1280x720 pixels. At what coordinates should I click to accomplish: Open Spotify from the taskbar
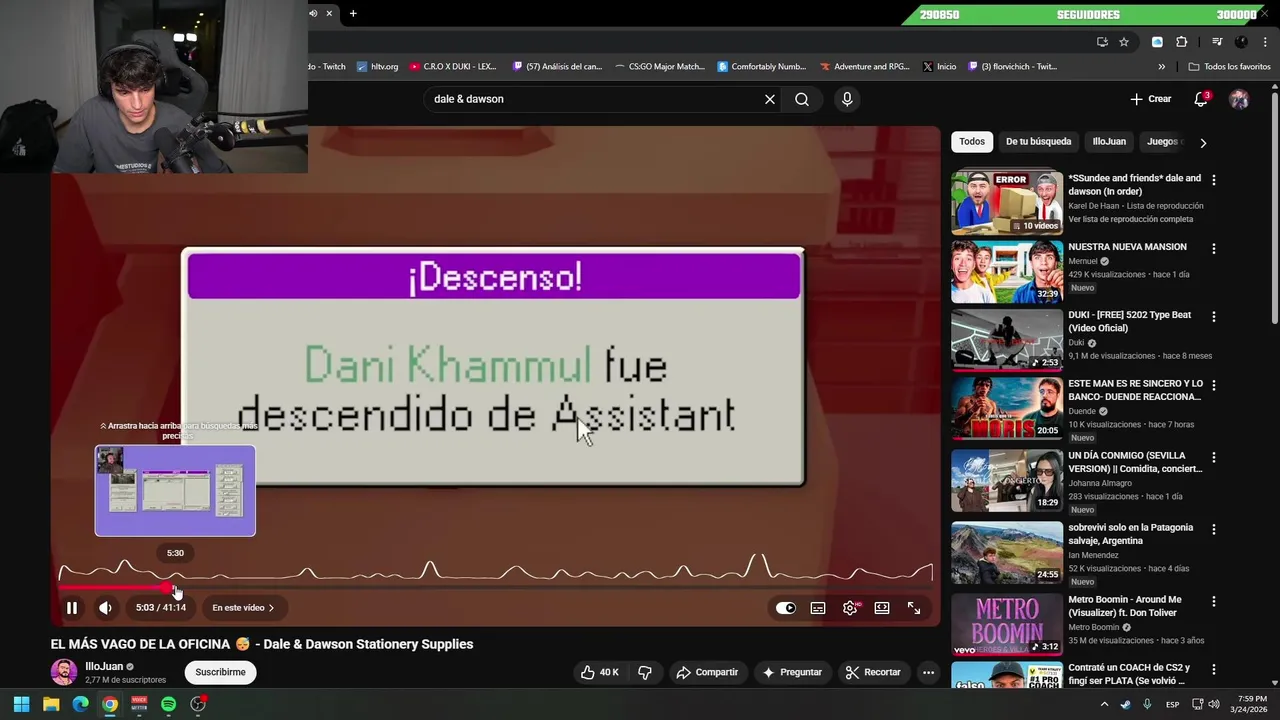(168, 704)
